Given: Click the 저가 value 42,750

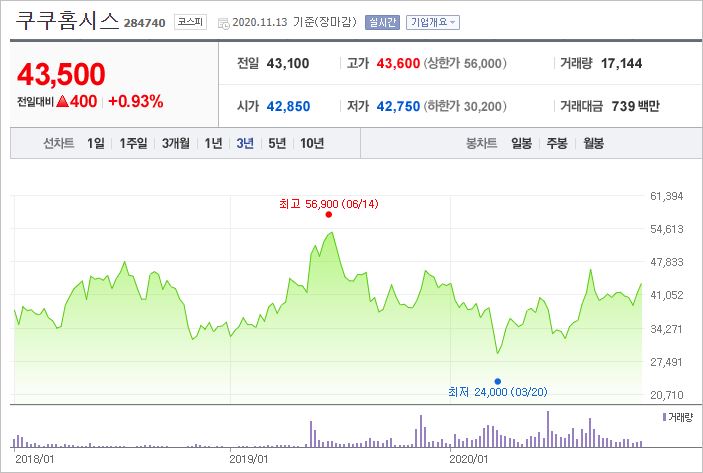Looking at the screenshot, I should tap(398, 107).
